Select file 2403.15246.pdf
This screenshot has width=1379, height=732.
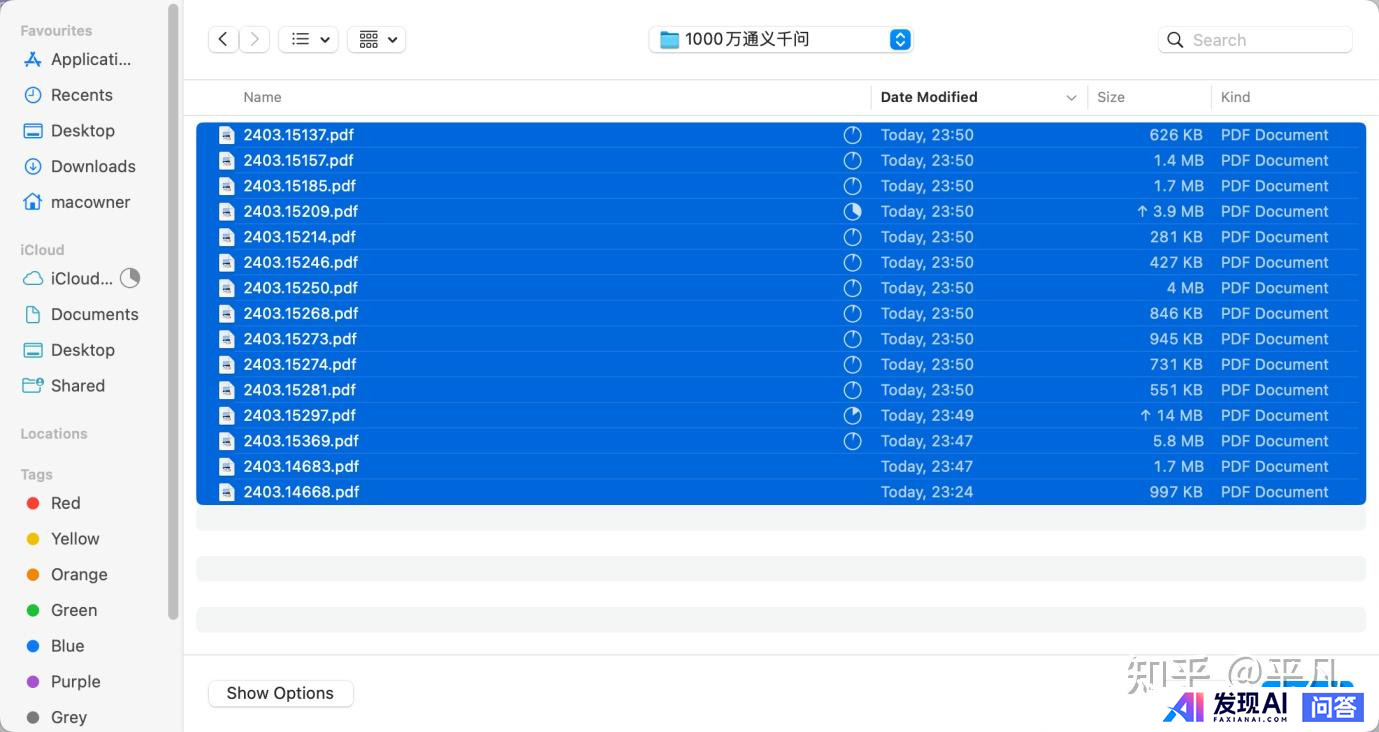pyautogui.click(x=781, y=262)
